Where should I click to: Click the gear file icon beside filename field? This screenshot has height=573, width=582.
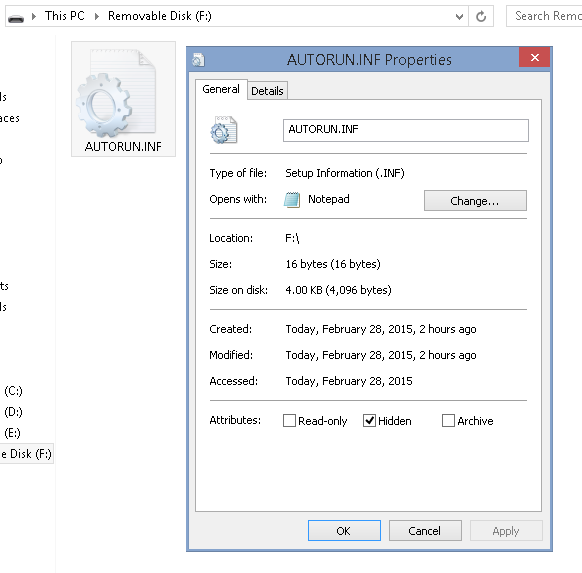pyautogui.click(x=223, y=130)
